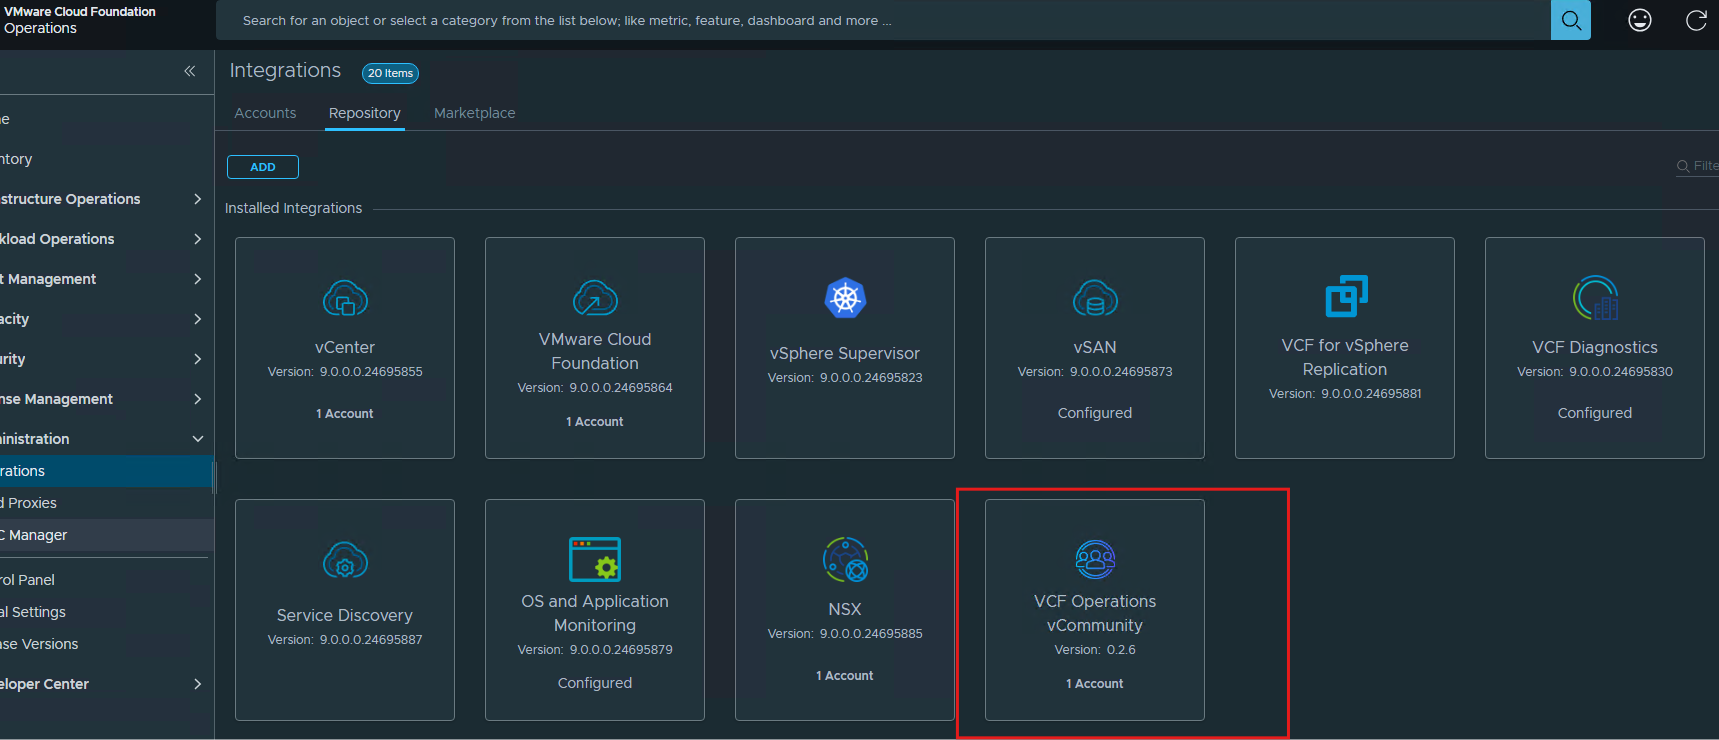Click the refresh icon in the header

coord(1696,20)
